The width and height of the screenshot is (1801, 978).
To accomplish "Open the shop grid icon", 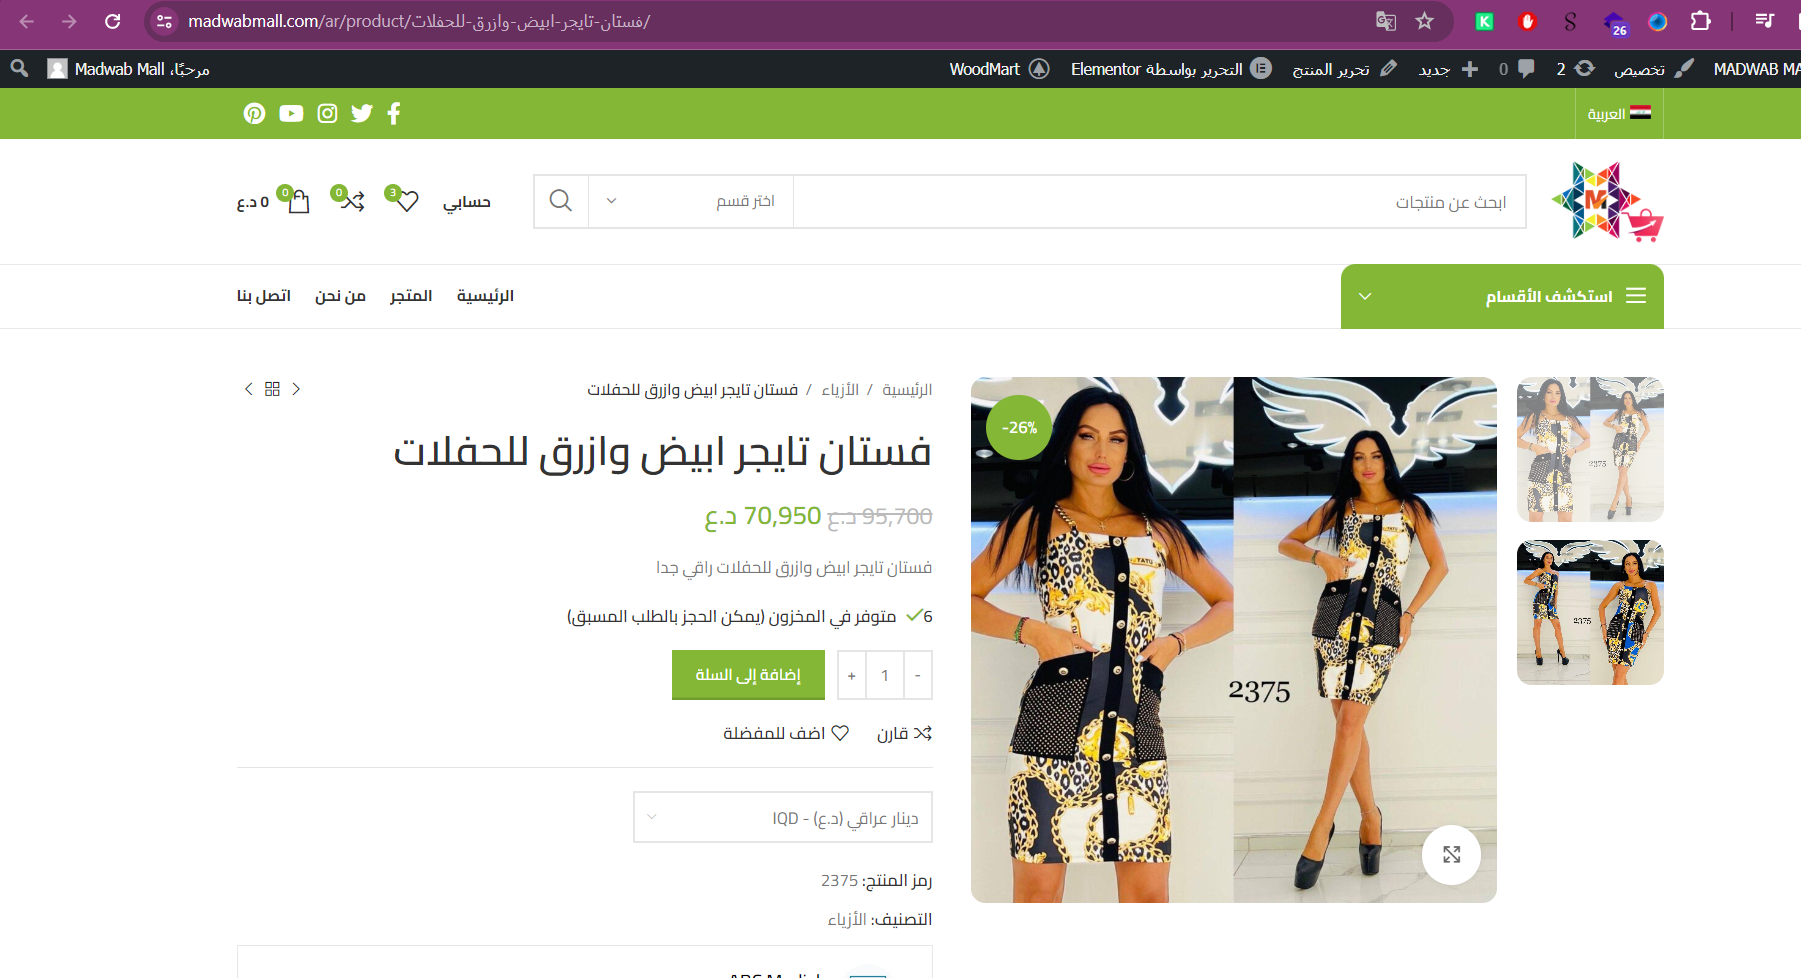I will pyautogui.click(x=272, y=389).
